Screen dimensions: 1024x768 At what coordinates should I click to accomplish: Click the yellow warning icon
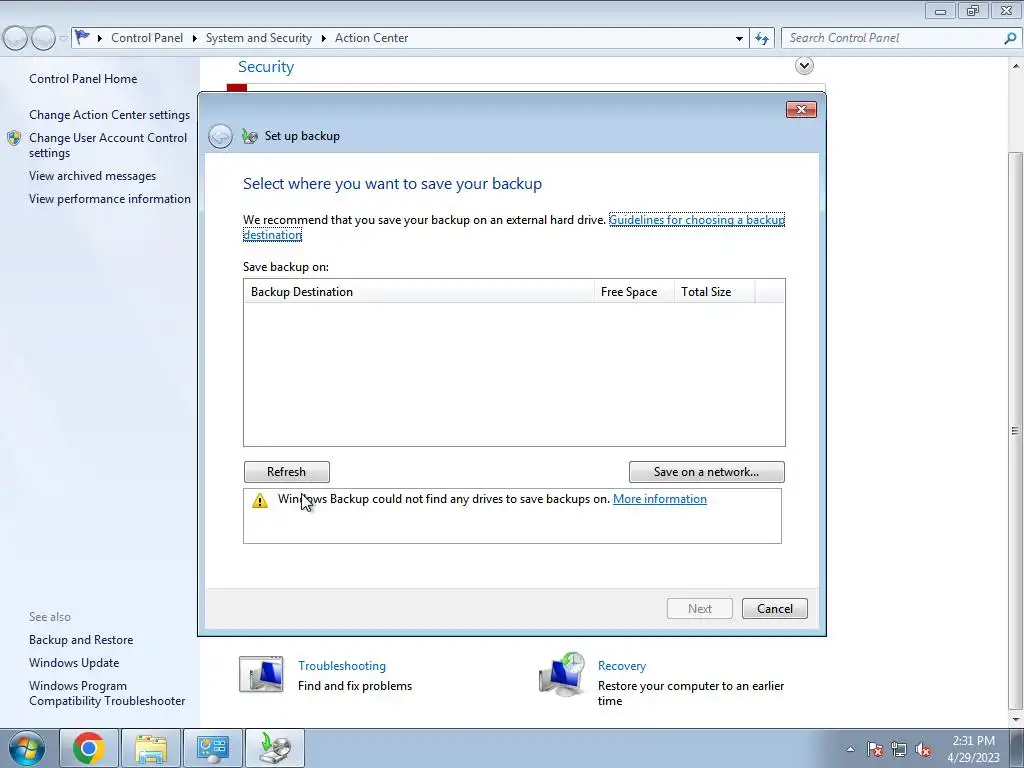coord(260,500)
